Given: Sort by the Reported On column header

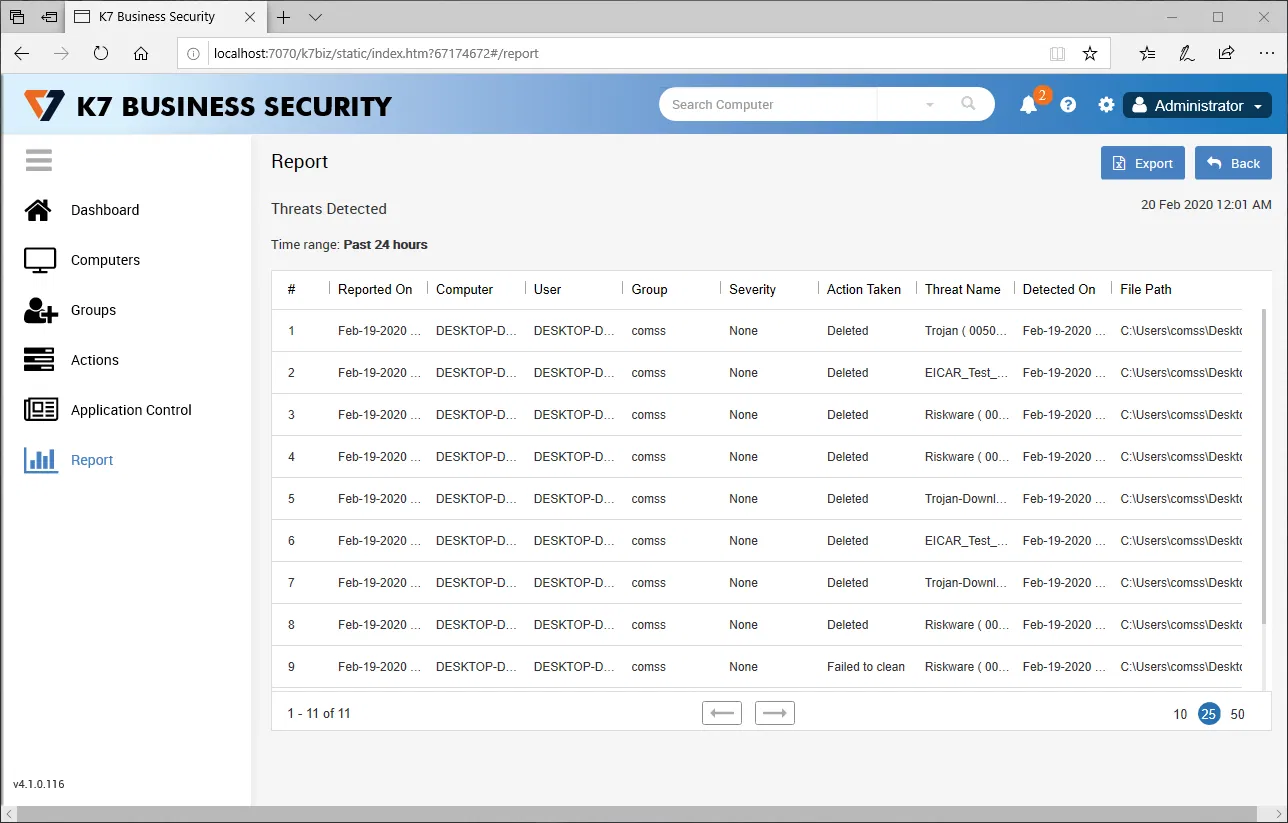Looking at the screenshot, I should (375, 289).
